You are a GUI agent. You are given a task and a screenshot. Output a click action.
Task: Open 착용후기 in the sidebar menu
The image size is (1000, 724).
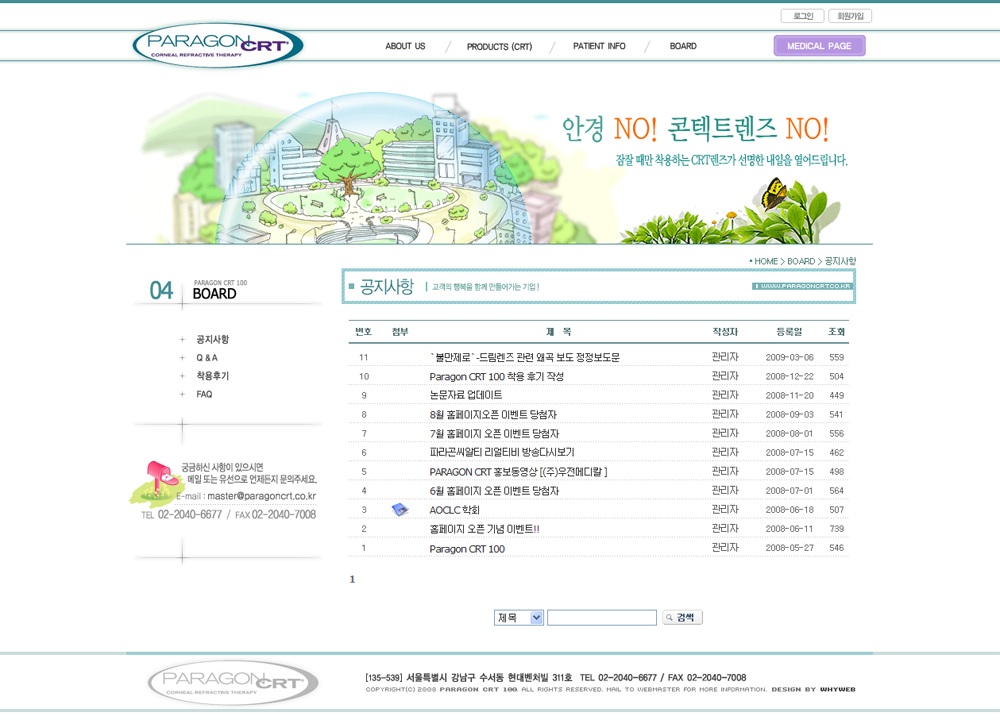click(212, 376)
